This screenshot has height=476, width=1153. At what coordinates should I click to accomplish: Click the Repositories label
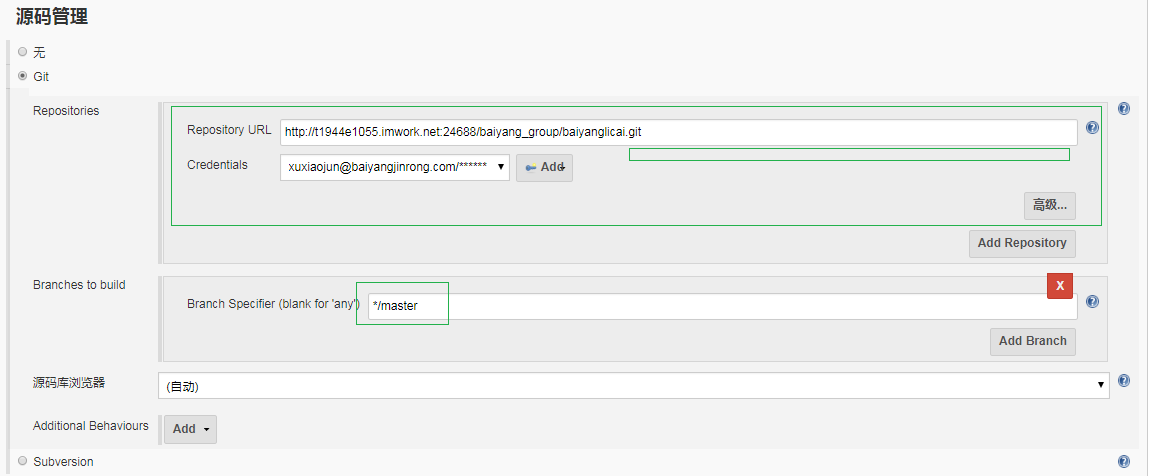coord(66,111)
